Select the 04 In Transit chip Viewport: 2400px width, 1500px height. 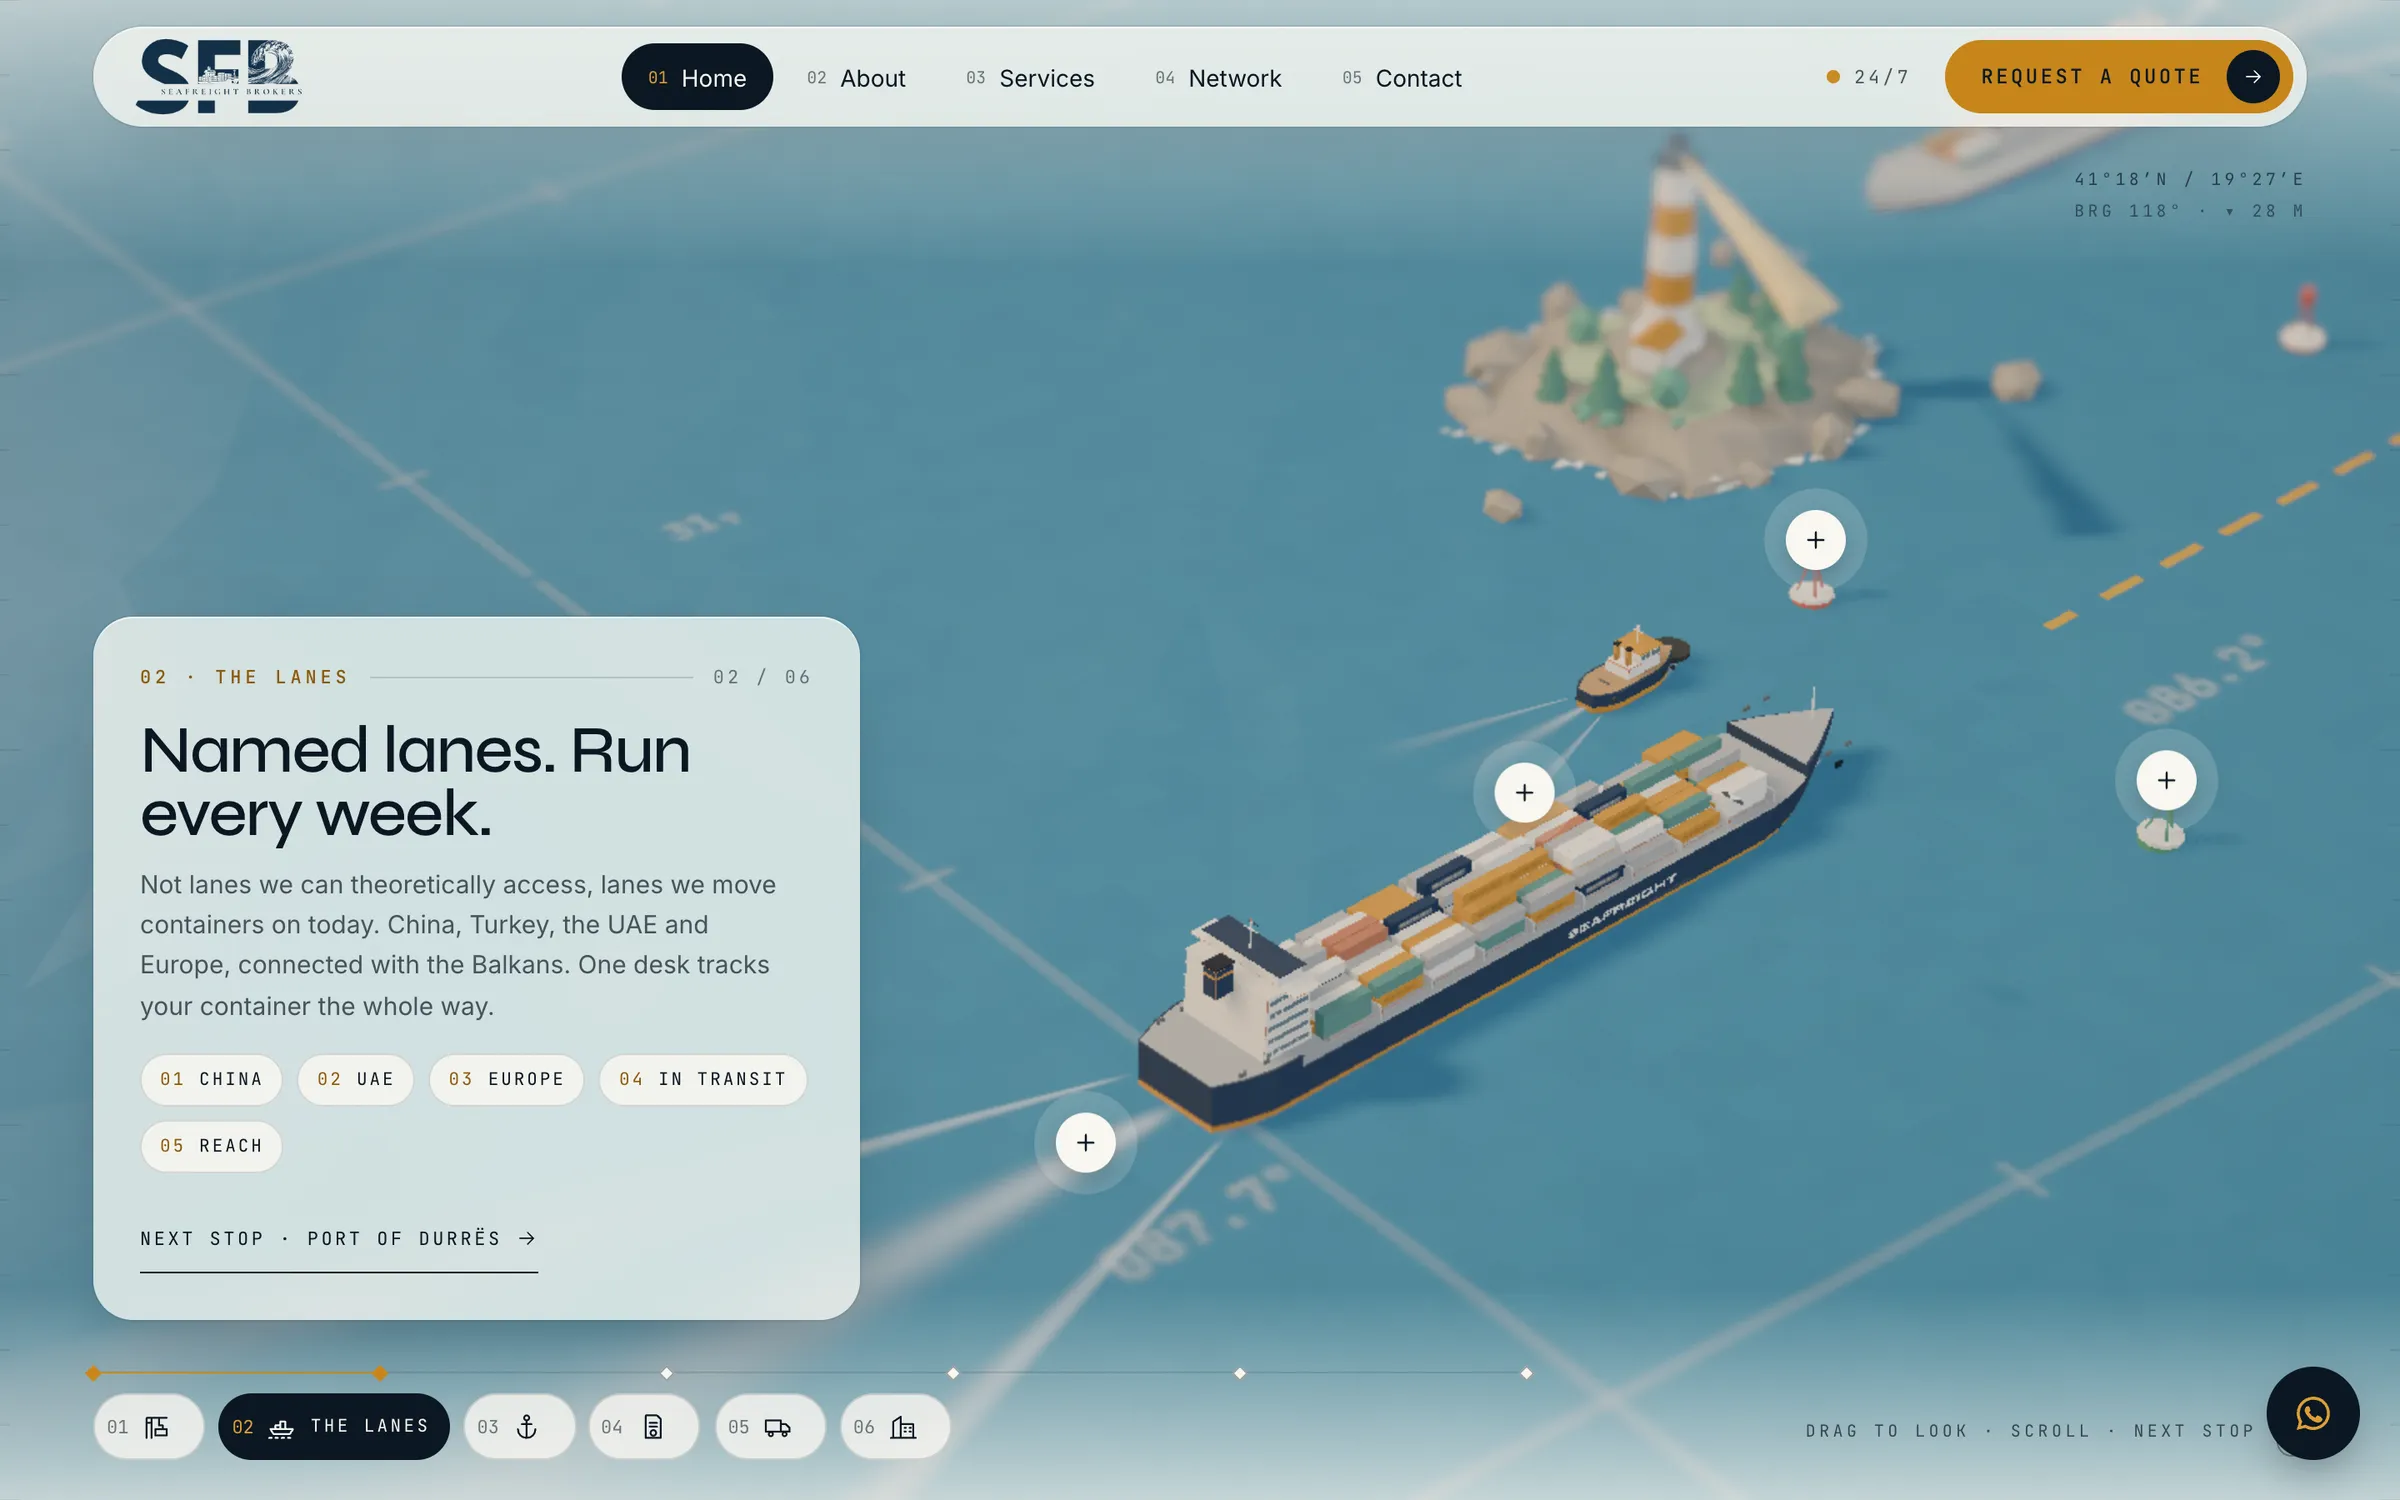pyautogui.click(x=703, y=1080)
